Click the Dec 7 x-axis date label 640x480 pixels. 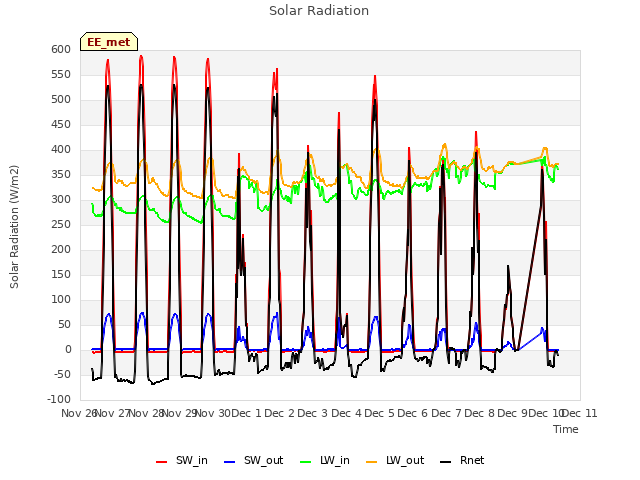(447, 413)
